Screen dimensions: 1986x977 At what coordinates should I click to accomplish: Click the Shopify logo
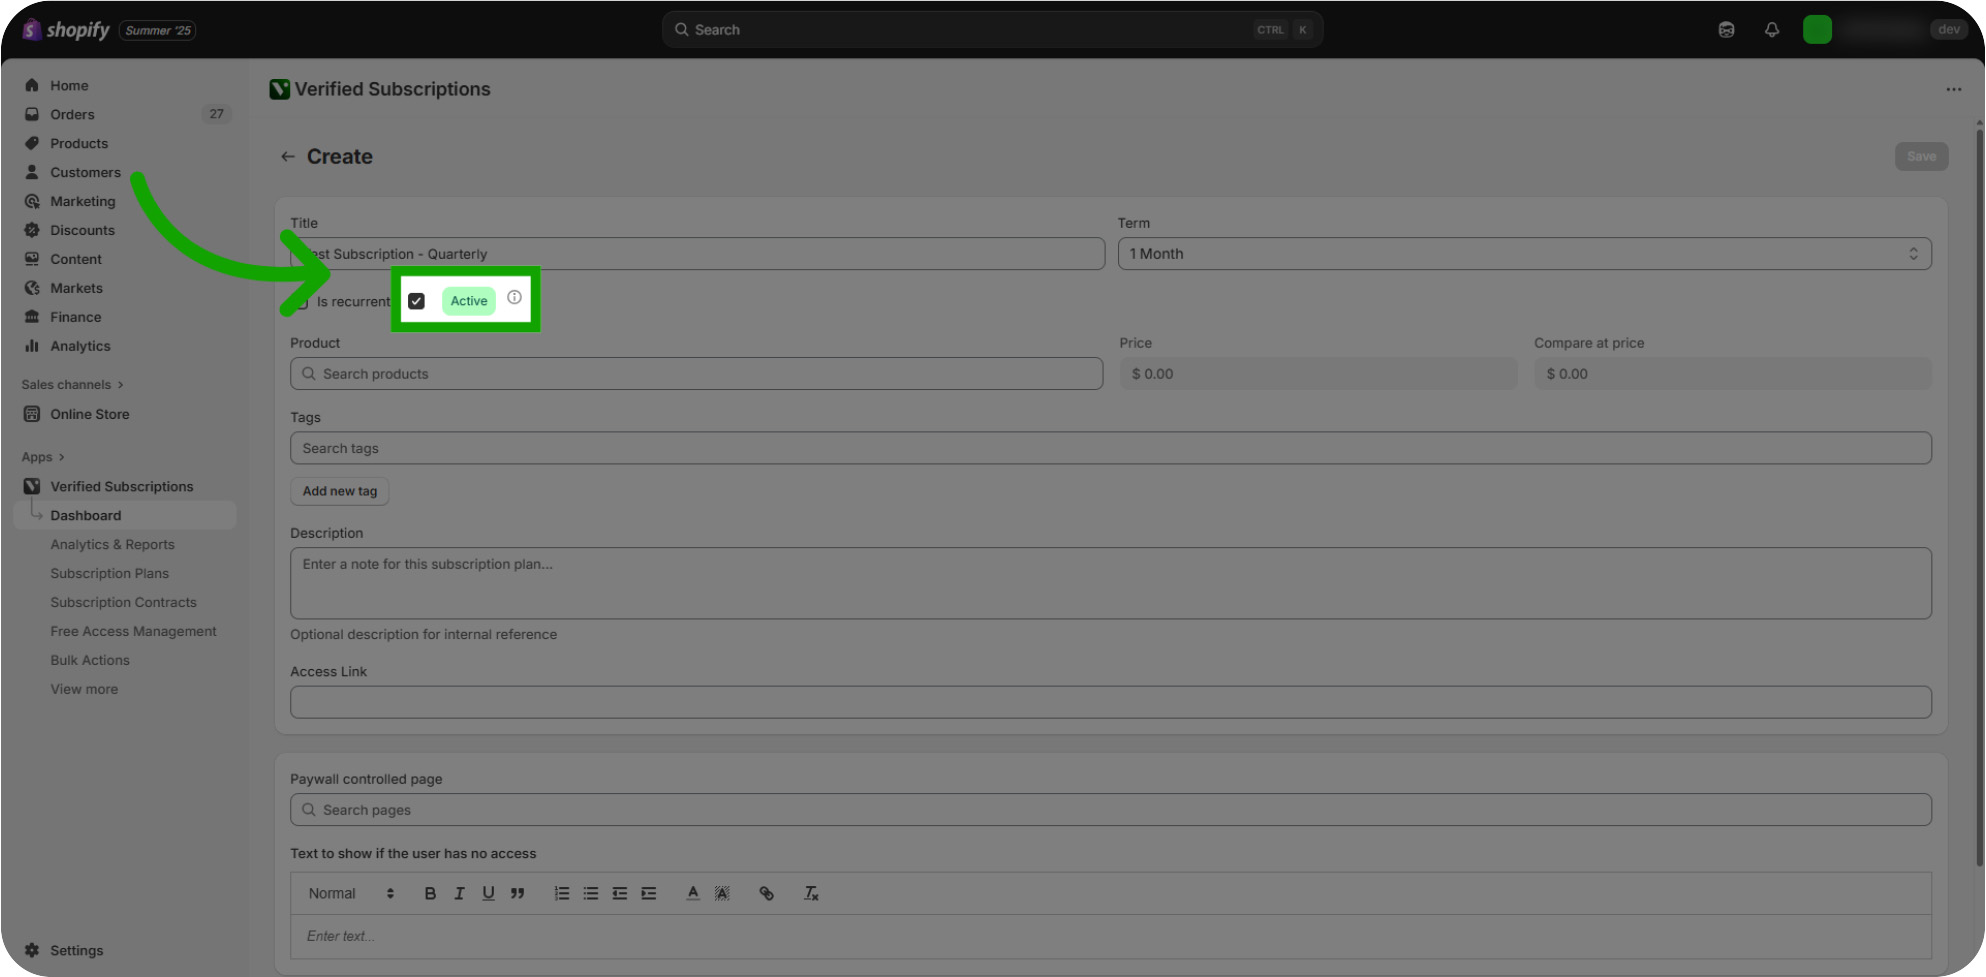(x=66, y=30)
